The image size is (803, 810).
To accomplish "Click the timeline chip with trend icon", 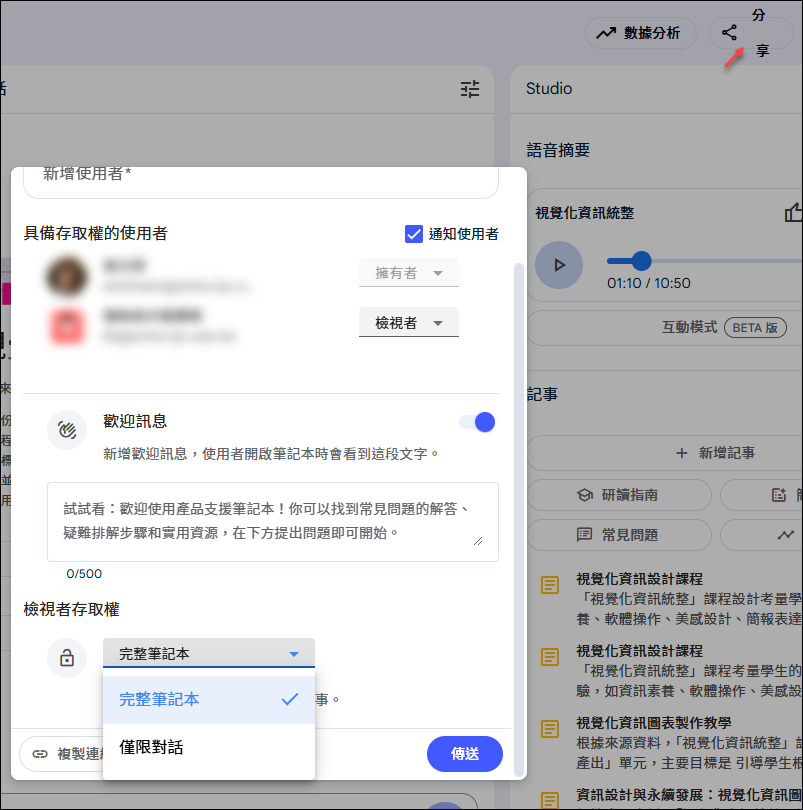I will tap(762, 535).
